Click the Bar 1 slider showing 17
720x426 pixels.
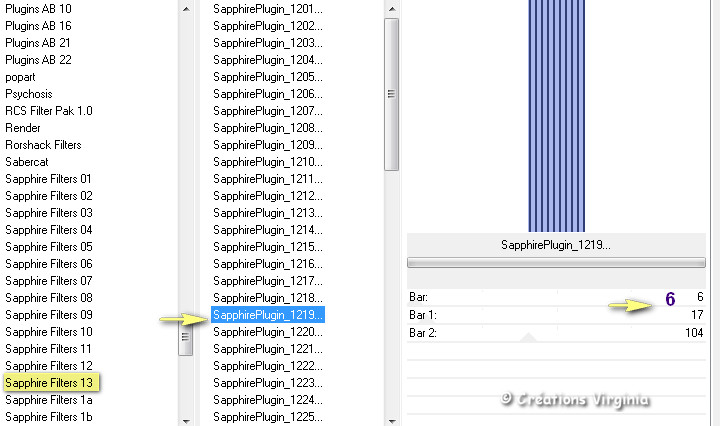(556, 315)
